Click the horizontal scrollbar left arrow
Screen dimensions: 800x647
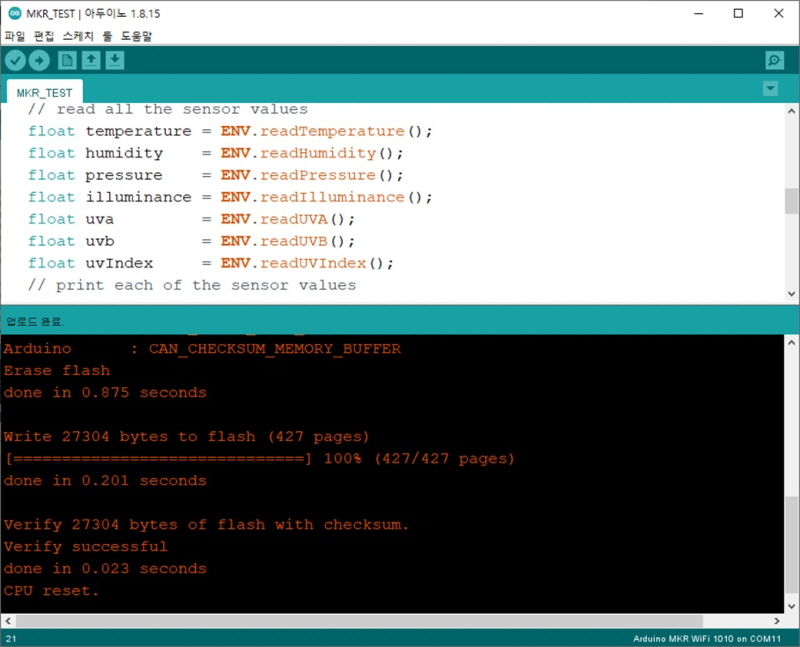(x=8, y=621)
